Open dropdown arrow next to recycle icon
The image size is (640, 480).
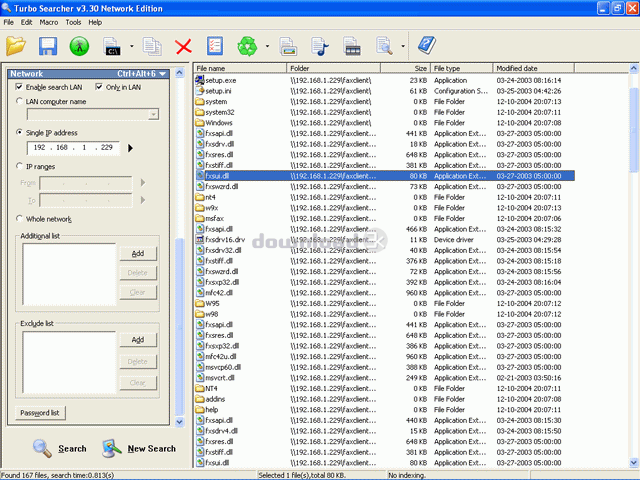[267, 46]
